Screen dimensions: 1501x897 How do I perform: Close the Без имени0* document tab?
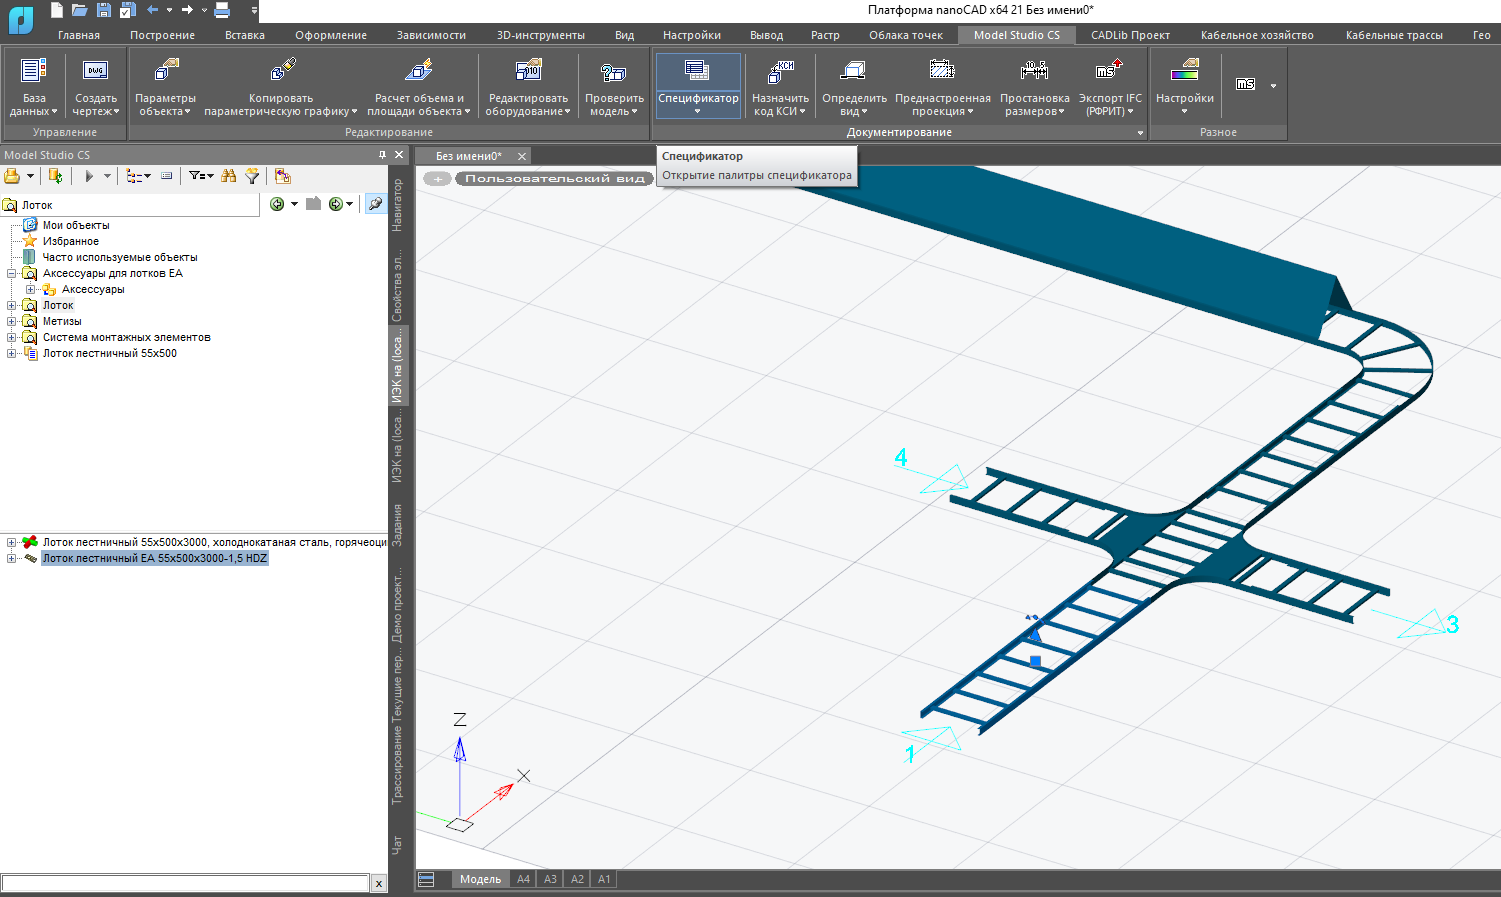521,156
